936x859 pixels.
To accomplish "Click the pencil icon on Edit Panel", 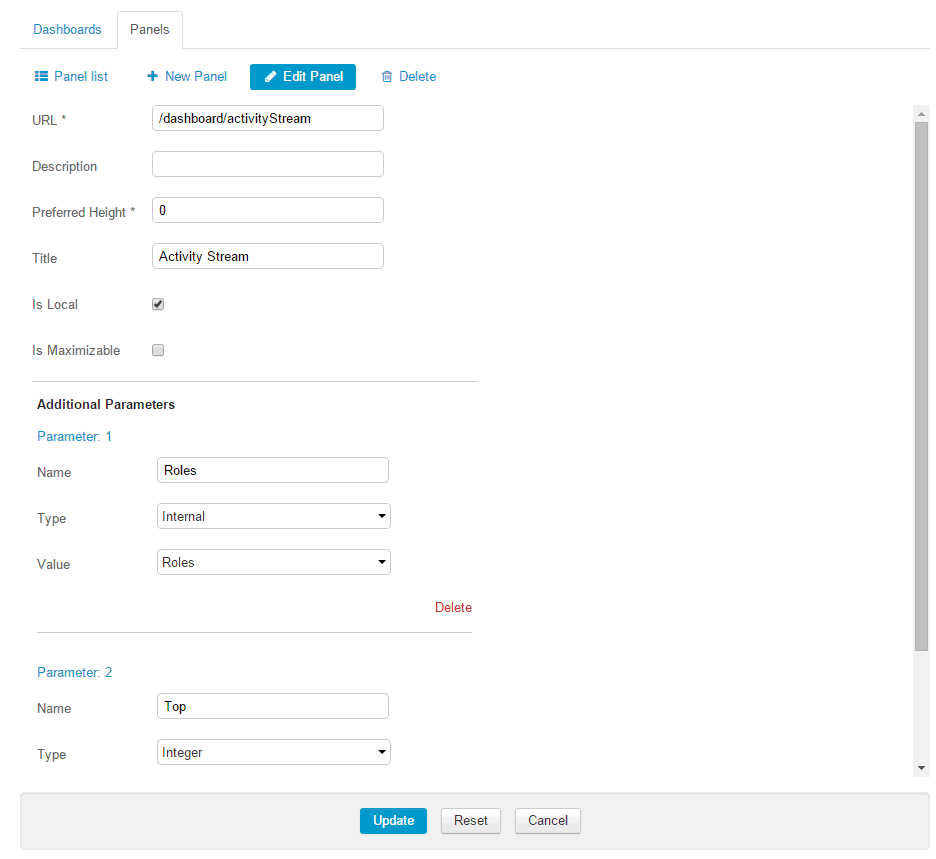I will (x=270, y=77).
